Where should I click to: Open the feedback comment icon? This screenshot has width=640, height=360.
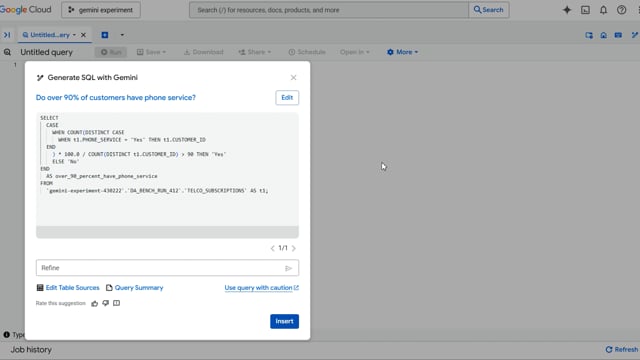point(116,303)
